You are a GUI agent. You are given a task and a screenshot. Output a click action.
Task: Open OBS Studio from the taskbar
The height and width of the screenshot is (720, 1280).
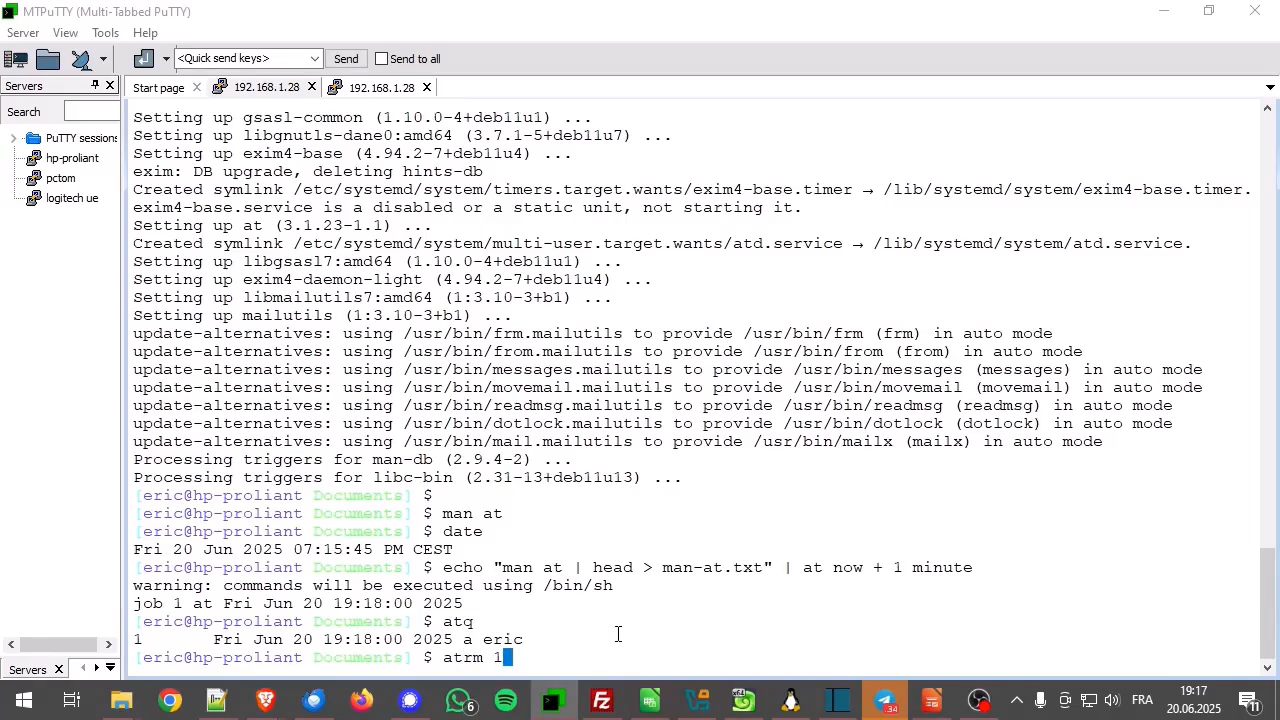[979, 700]
